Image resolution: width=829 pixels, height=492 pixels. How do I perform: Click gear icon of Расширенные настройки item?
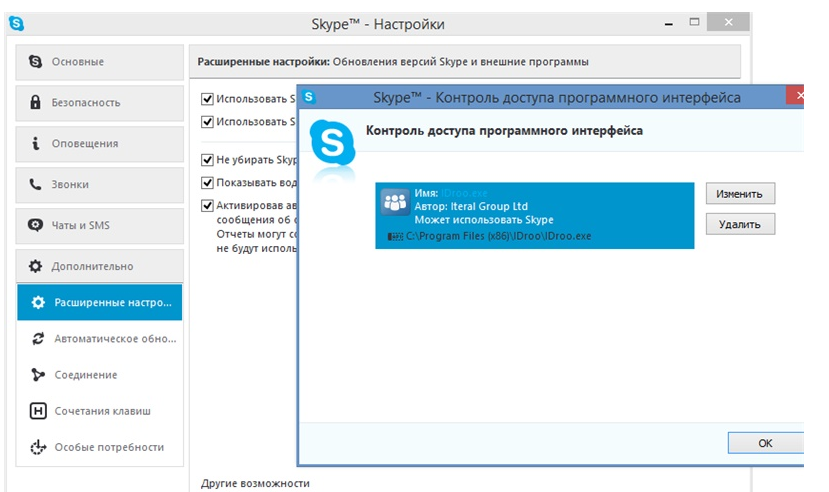(38, 302)
